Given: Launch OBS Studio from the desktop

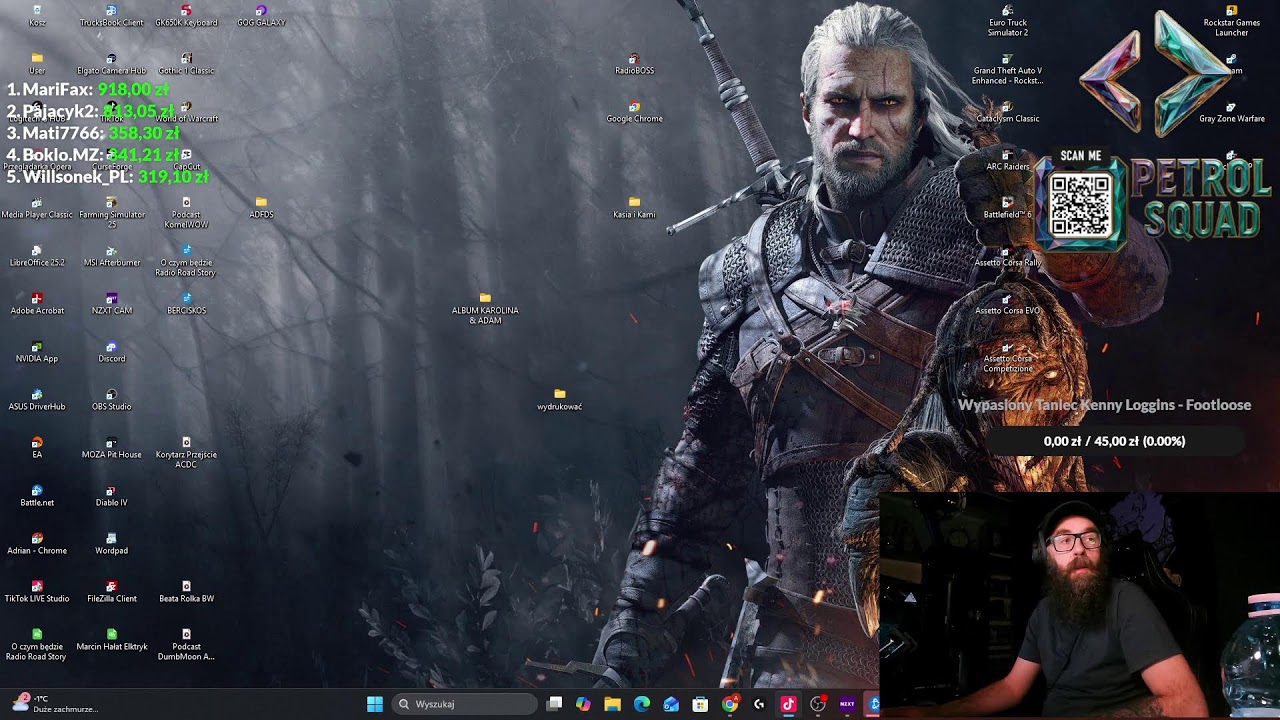Looking at the screenshot, I should pos(111,399).
